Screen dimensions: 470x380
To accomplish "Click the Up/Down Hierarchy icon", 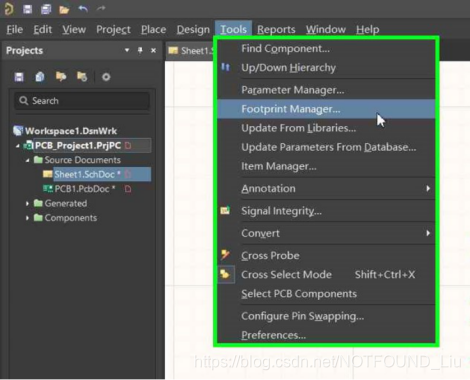I will coord(226,67).
